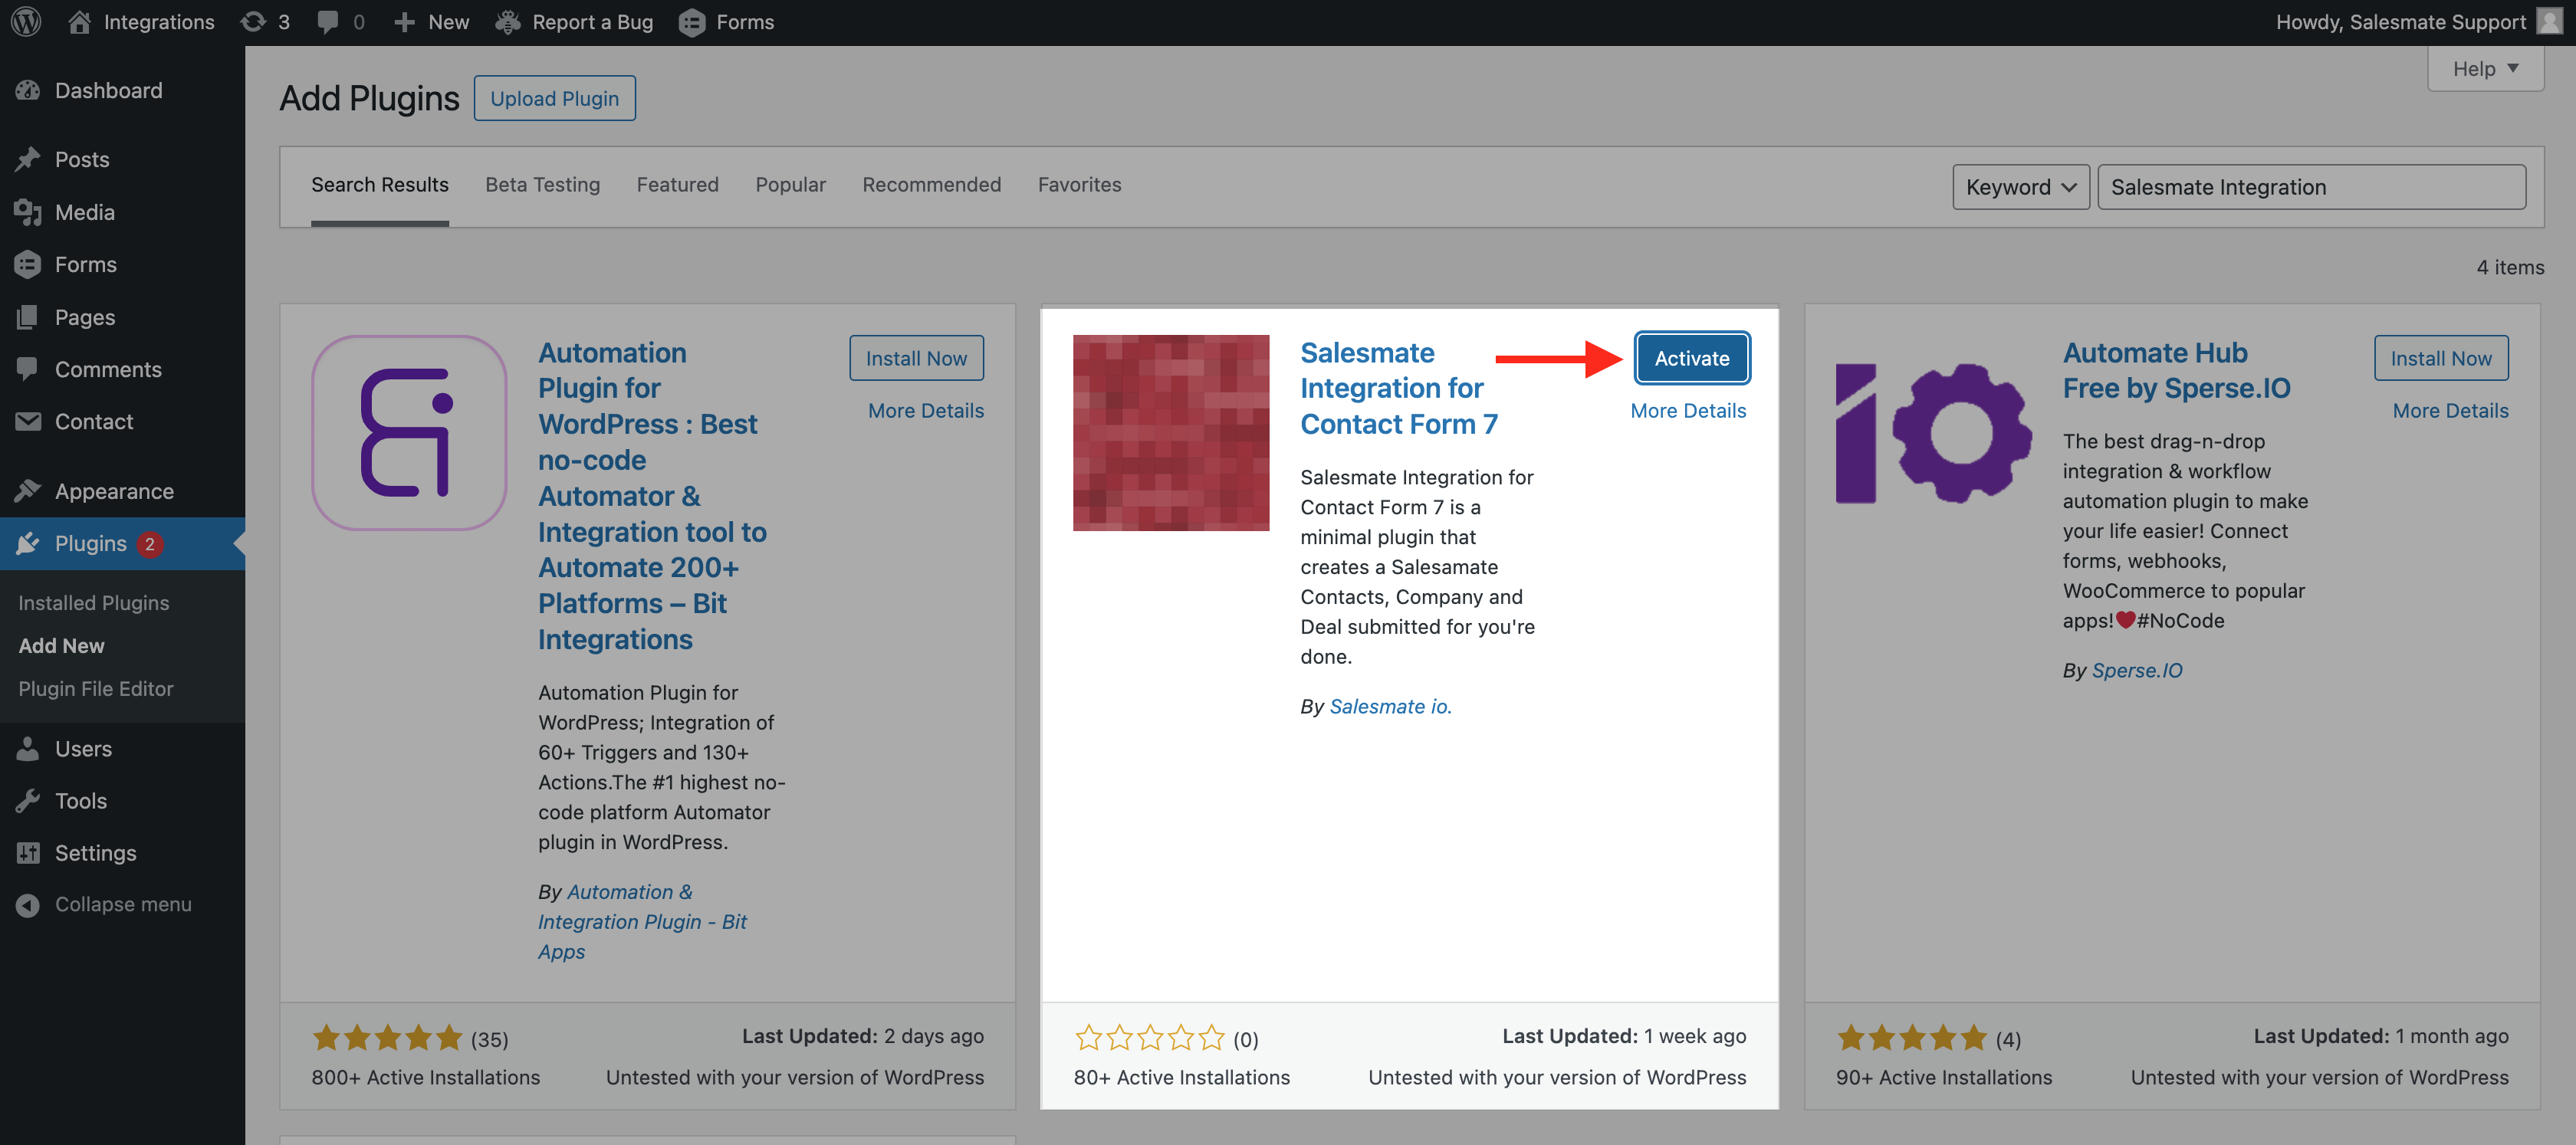The height and width of the screenshot is (1145, 2576).
Task: Click the Users person icon
Action: [28, 748]
